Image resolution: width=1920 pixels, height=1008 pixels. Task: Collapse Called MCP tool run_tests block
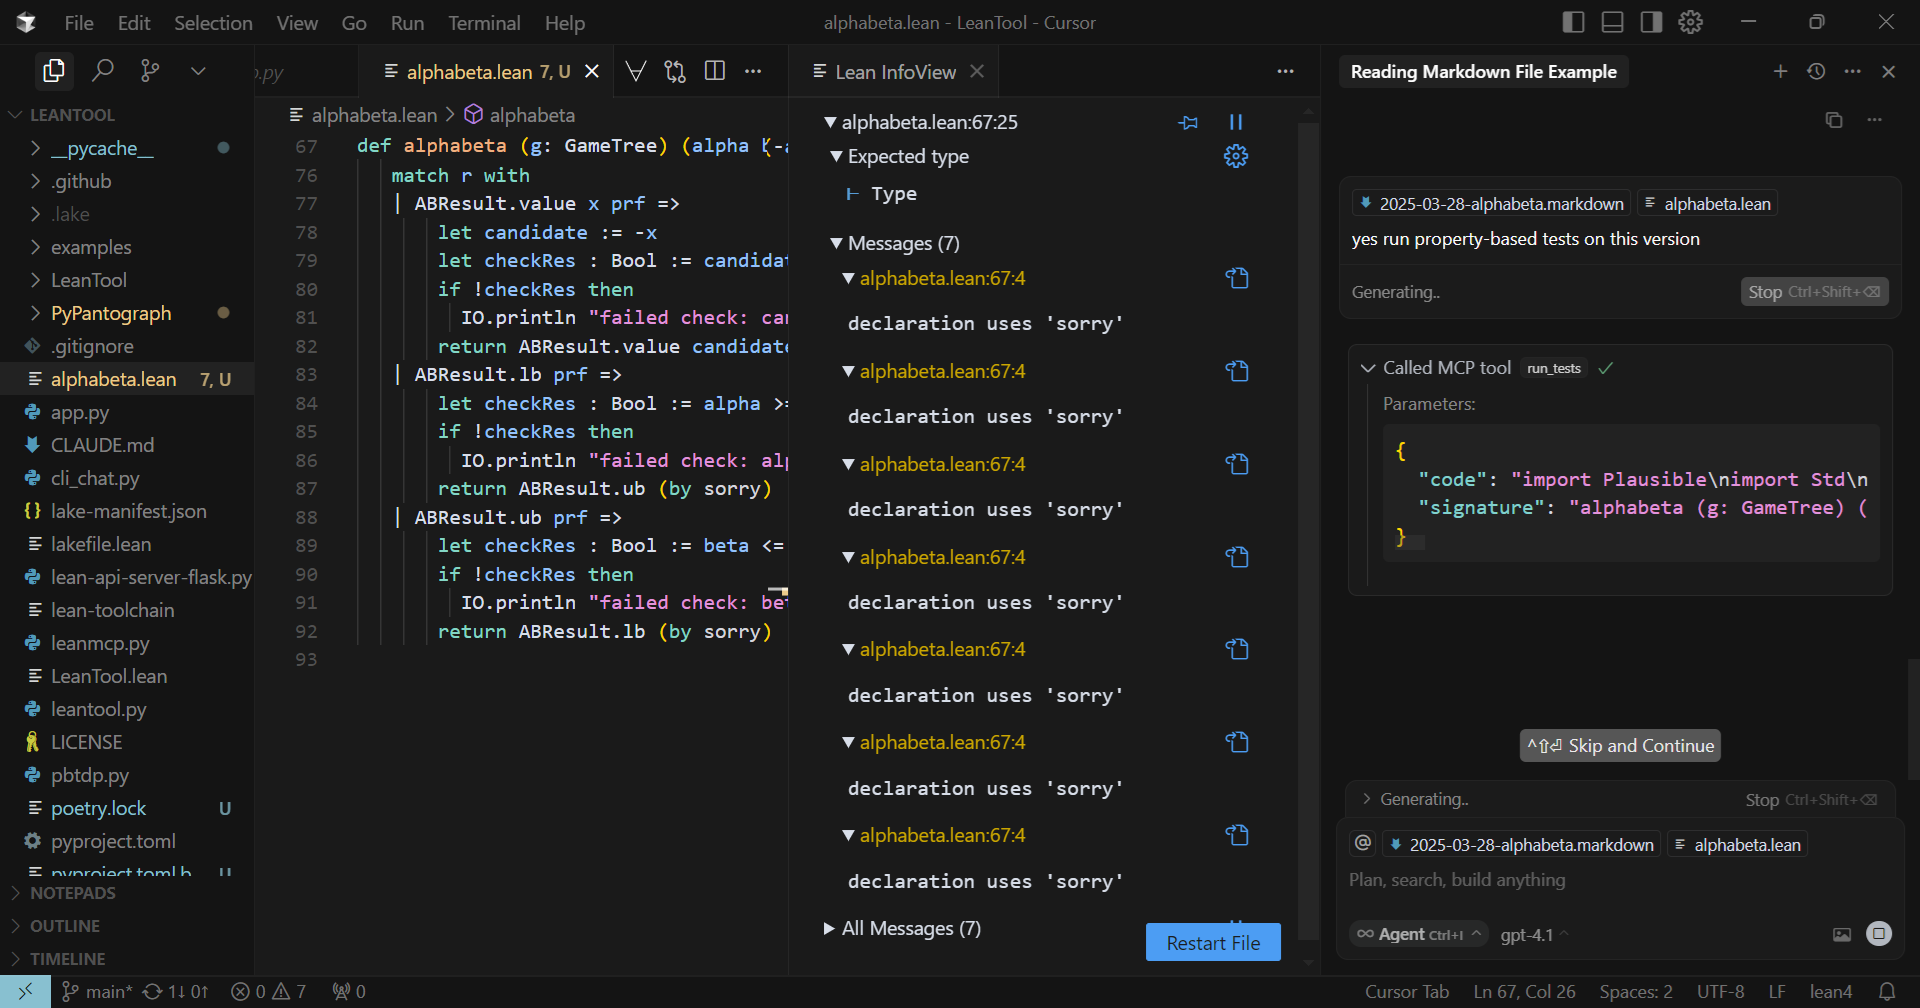tap(1367, 368)
